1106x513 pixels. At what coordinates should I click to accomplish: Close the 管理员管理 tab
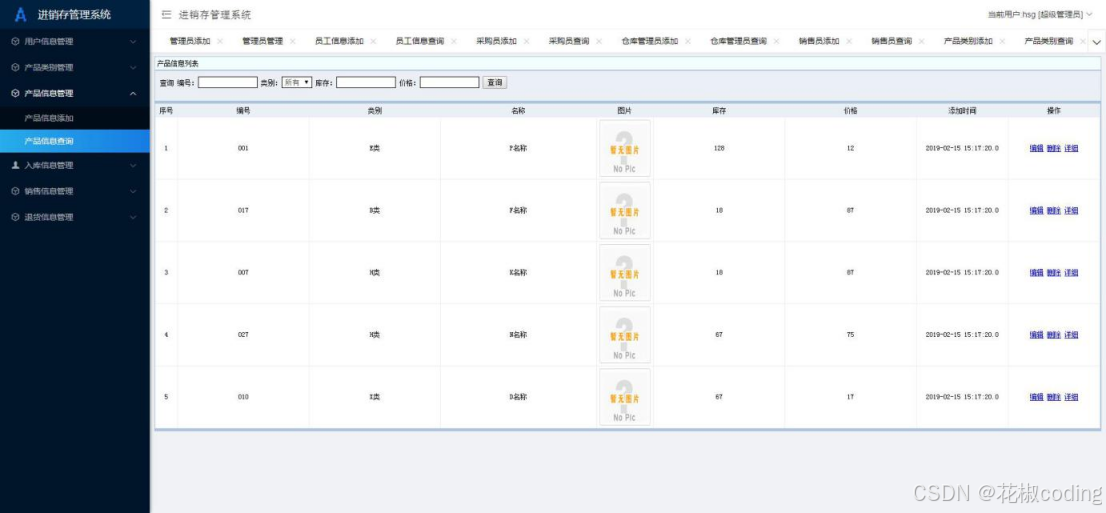[x=293, y=42]
